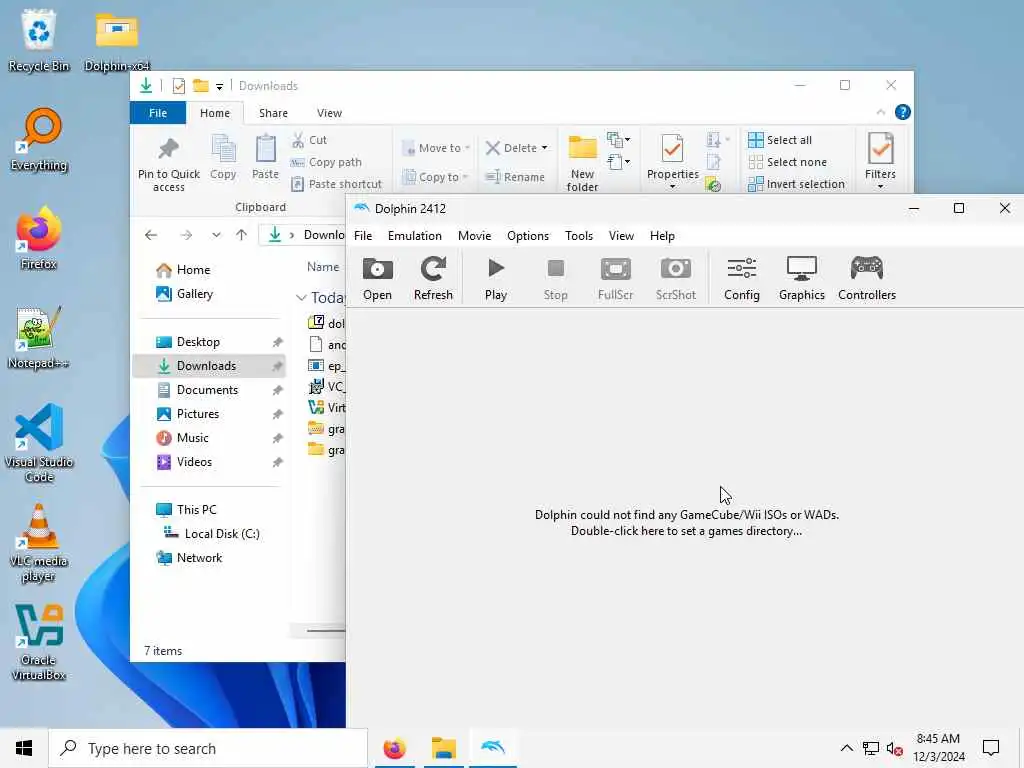Open the Properties dropdown in Explorer
Screen dimensions: 1024x768
pyautogui.click(x=673, y=187)
